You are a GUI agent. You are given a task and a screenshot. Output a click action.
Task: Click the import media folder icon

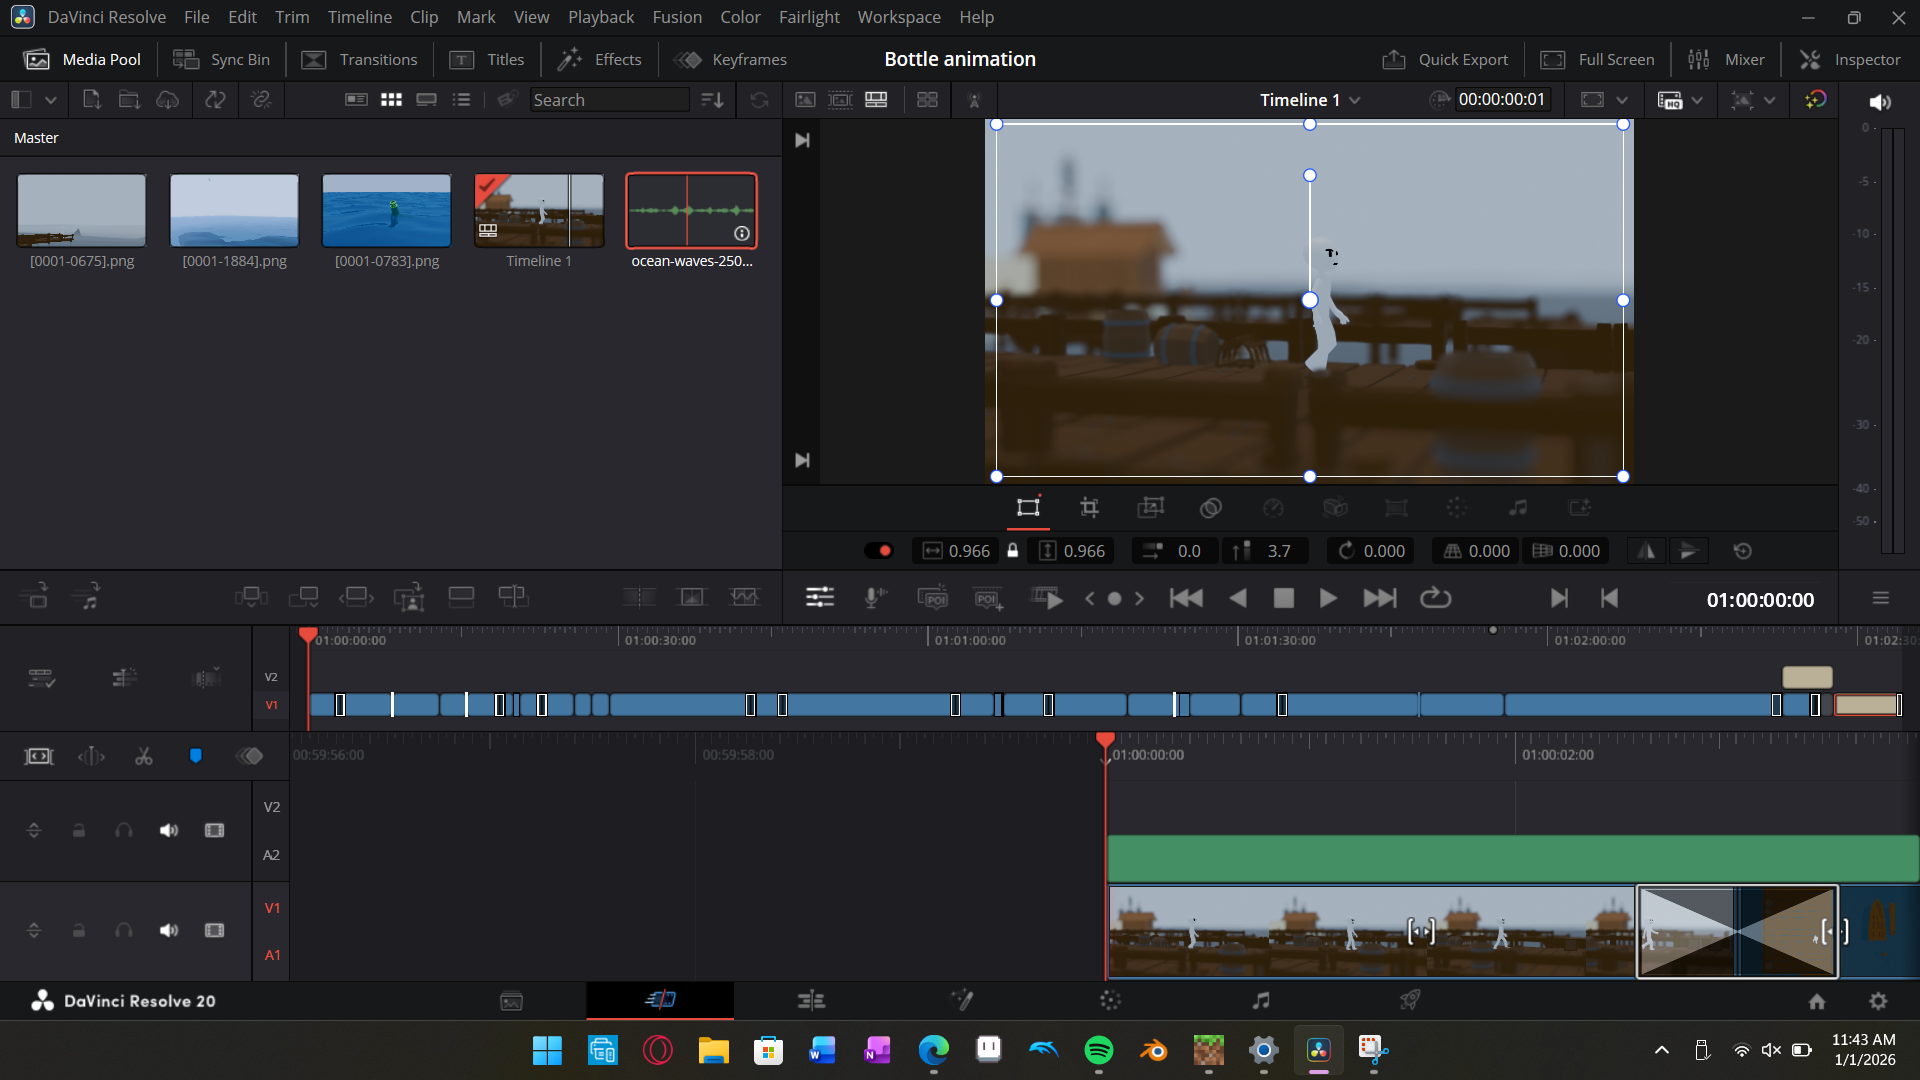(129, 100)
